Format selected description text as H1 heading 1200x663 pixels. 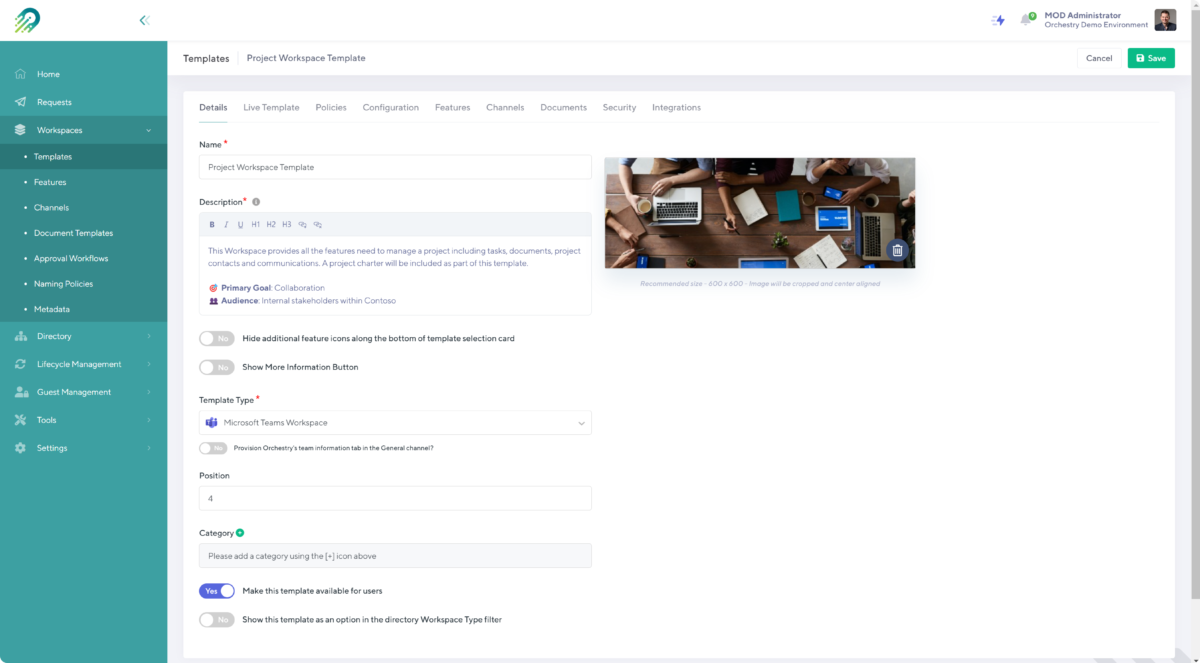pyautogui.click(x=255, y=224)
